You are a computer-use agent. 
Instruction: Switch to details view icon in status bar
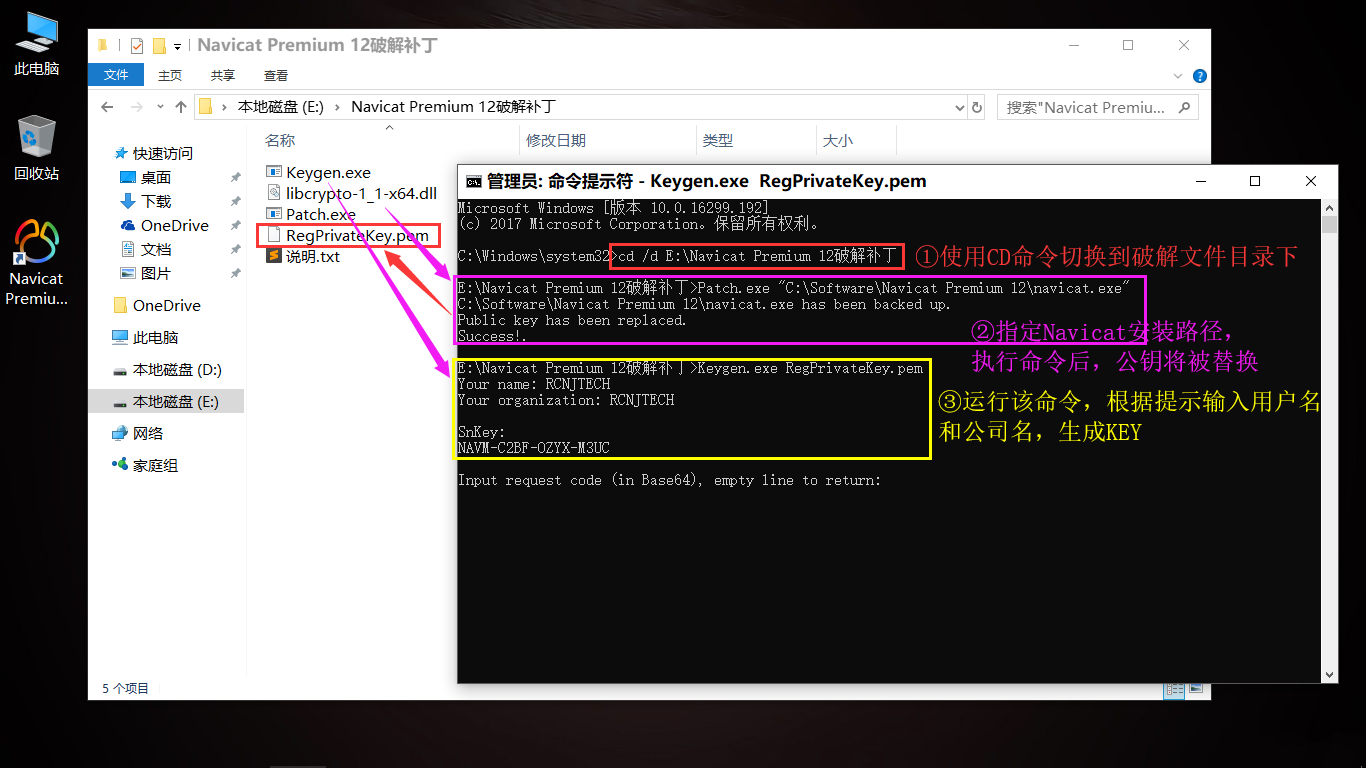(x=1174, y=688)
